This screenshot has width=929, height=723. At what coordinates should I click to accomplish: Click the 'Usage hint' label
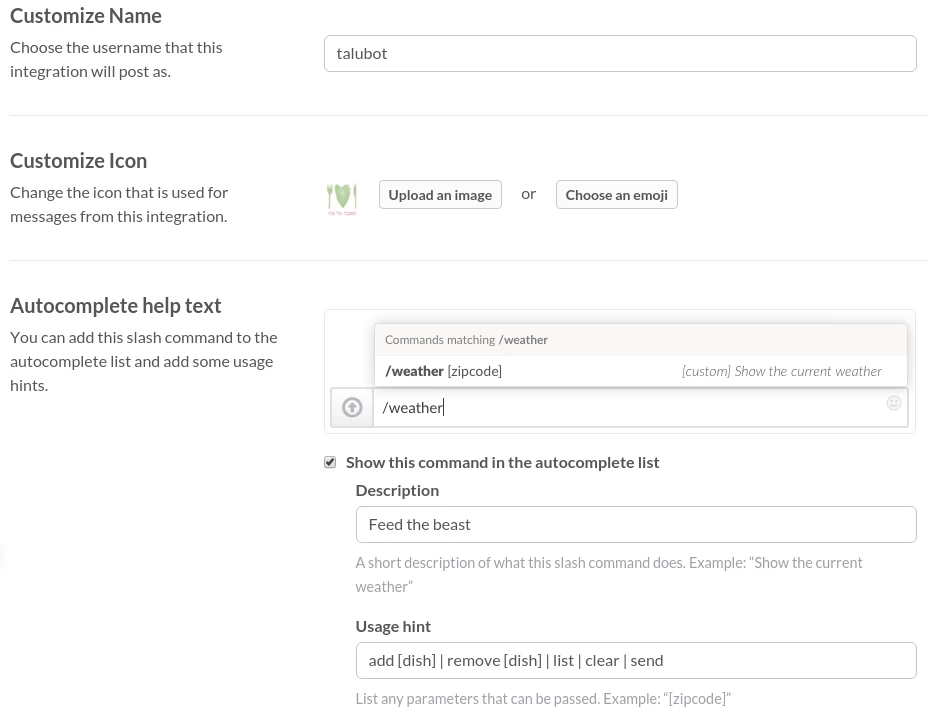coord(393,626)
